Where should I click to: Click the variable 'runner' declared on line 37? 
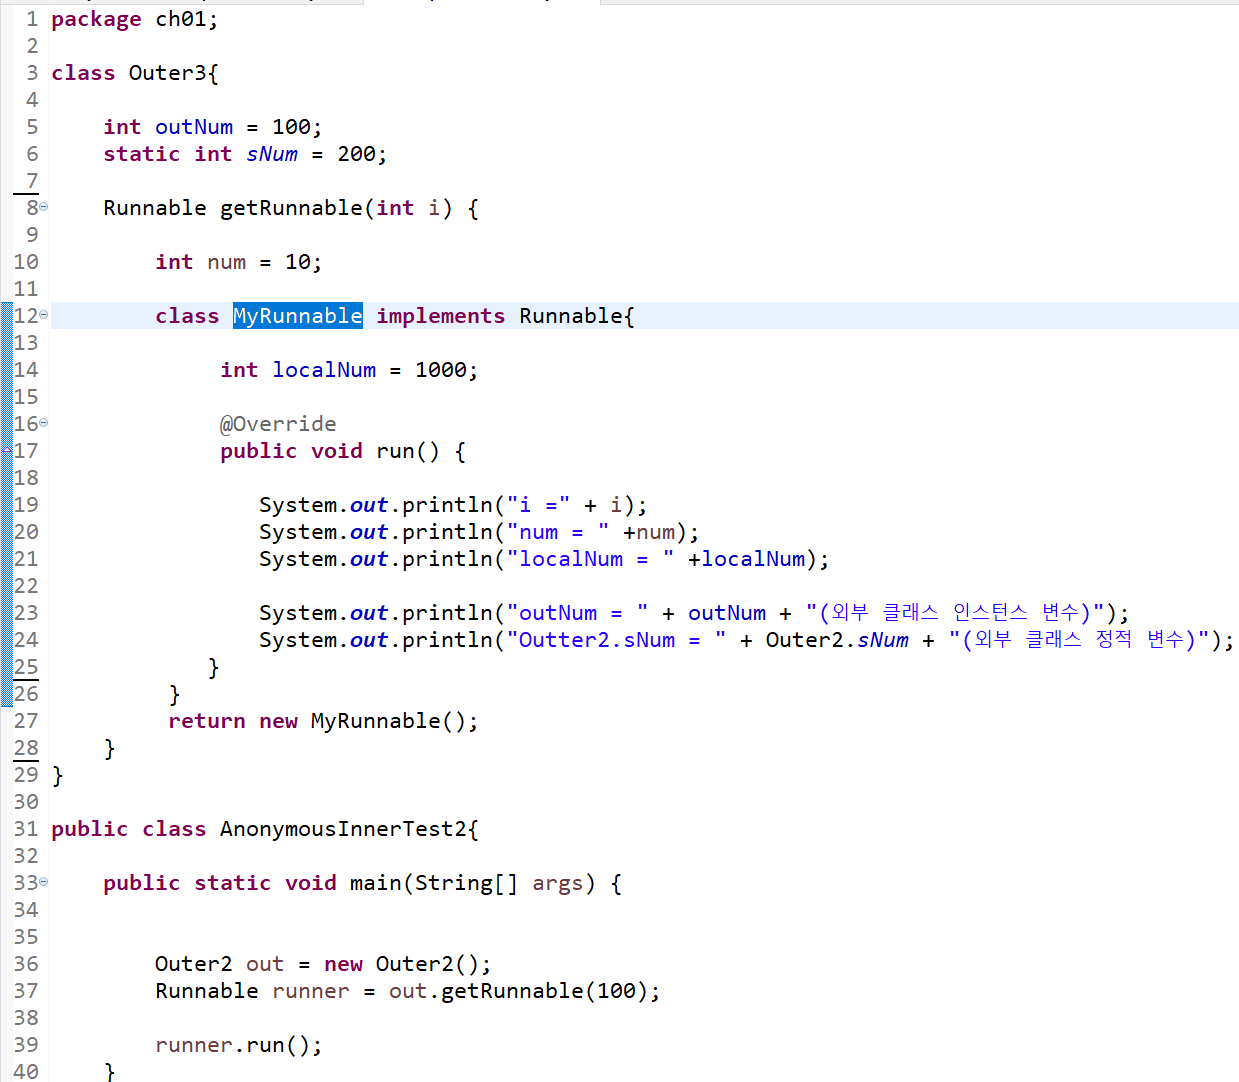point(311,991)
